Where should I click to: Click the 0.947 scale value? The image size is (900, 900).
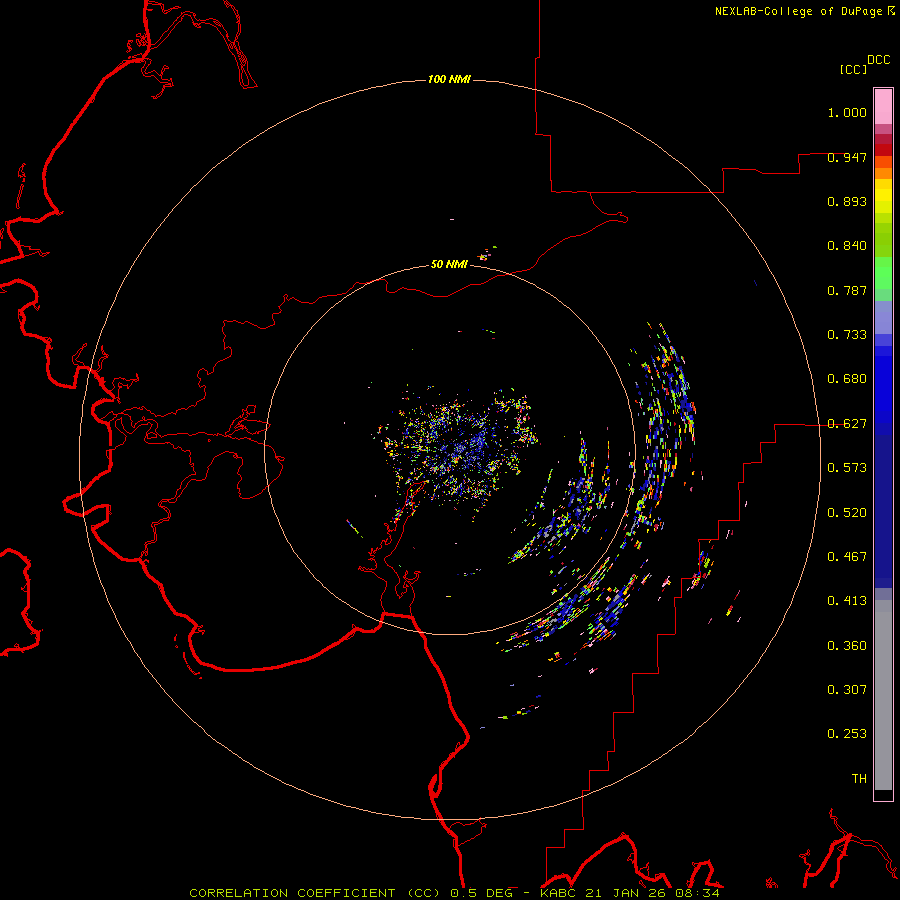(x=847, y=157)
